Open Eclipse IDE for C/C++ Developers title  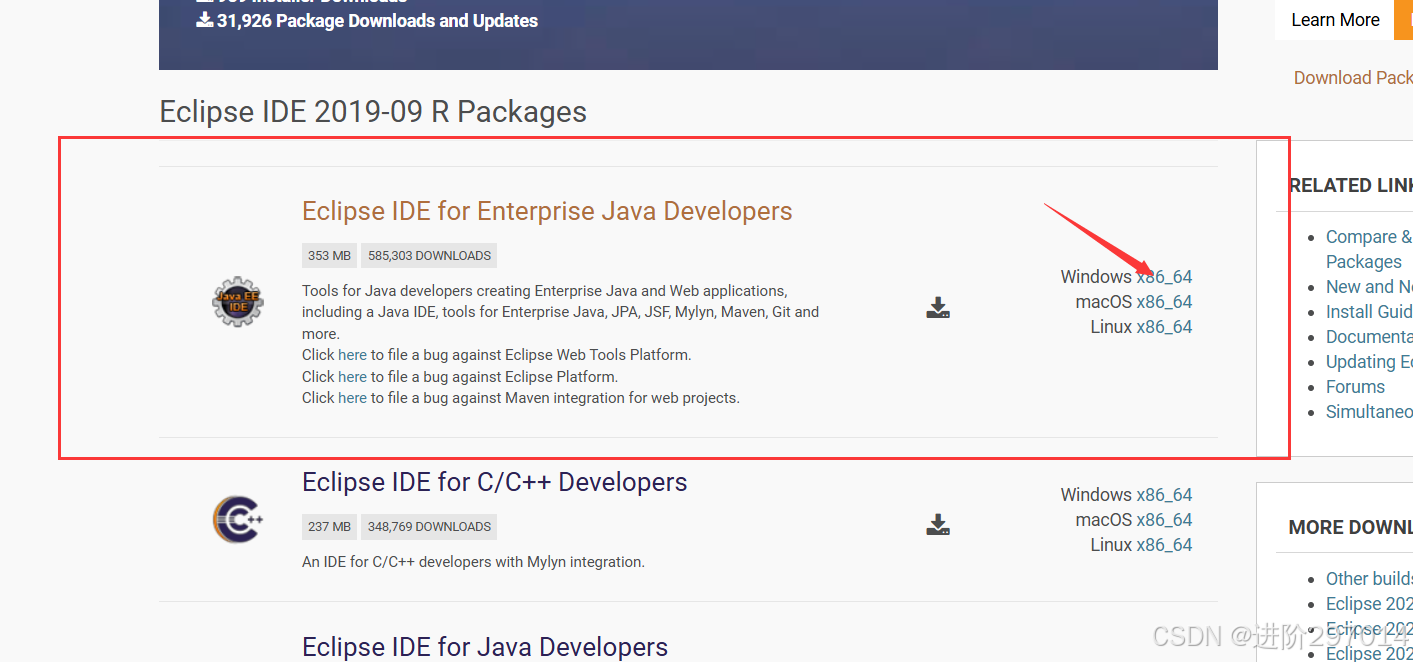[495, 482]
